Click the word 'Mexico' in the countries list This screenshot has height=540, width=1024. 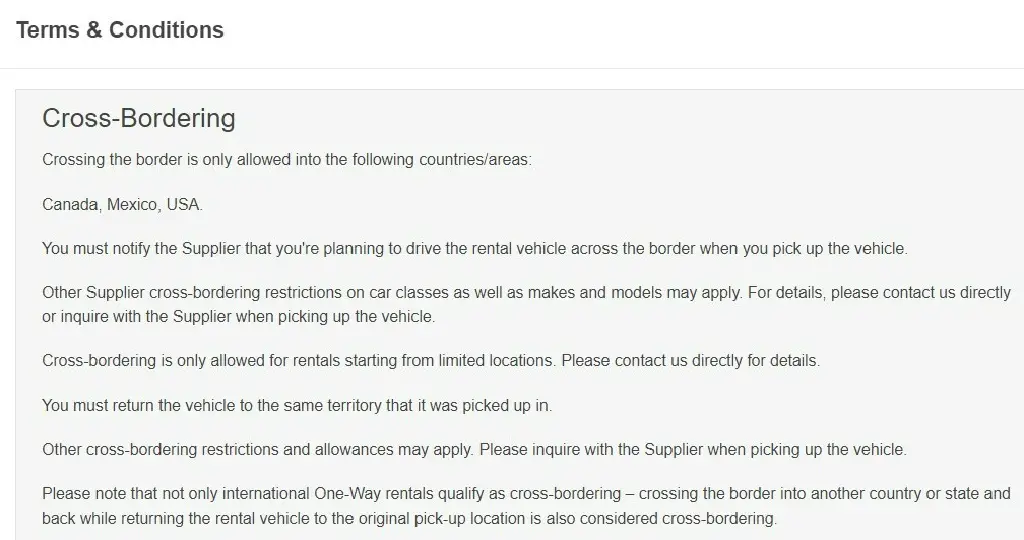pos(132,204)
